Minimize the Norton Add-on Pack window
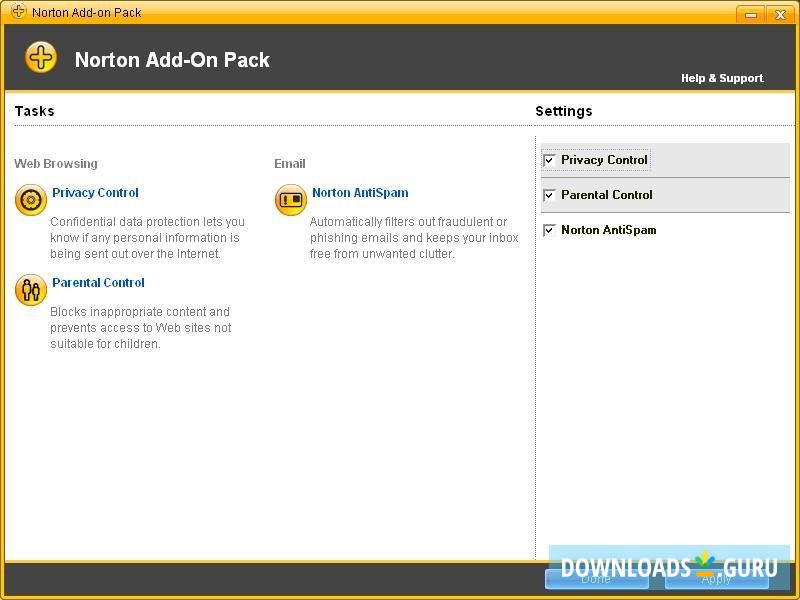The image size is (800, 600). pos(751,14)
